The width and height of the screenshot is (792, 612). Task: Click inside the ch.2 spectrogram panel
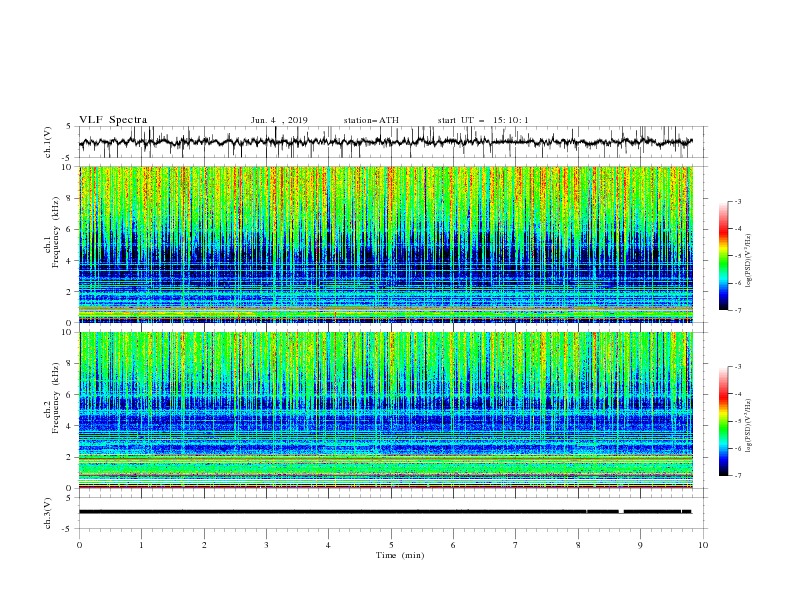coord(386,410)
